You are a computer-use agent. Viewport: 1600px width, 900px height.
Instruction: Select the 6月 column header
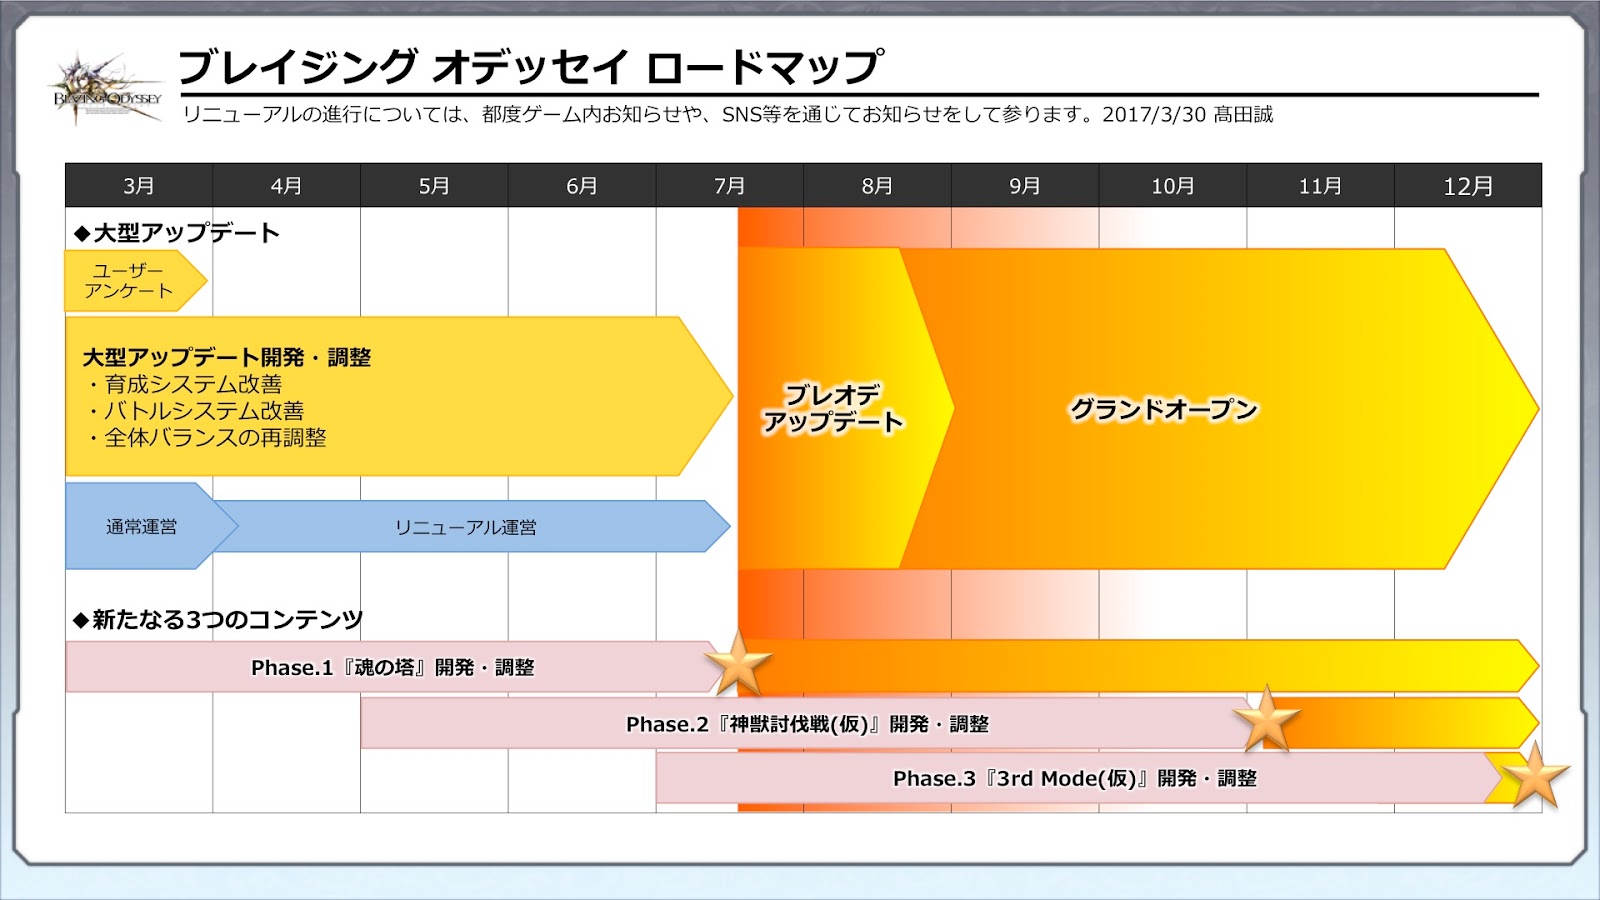coord(582,186)
